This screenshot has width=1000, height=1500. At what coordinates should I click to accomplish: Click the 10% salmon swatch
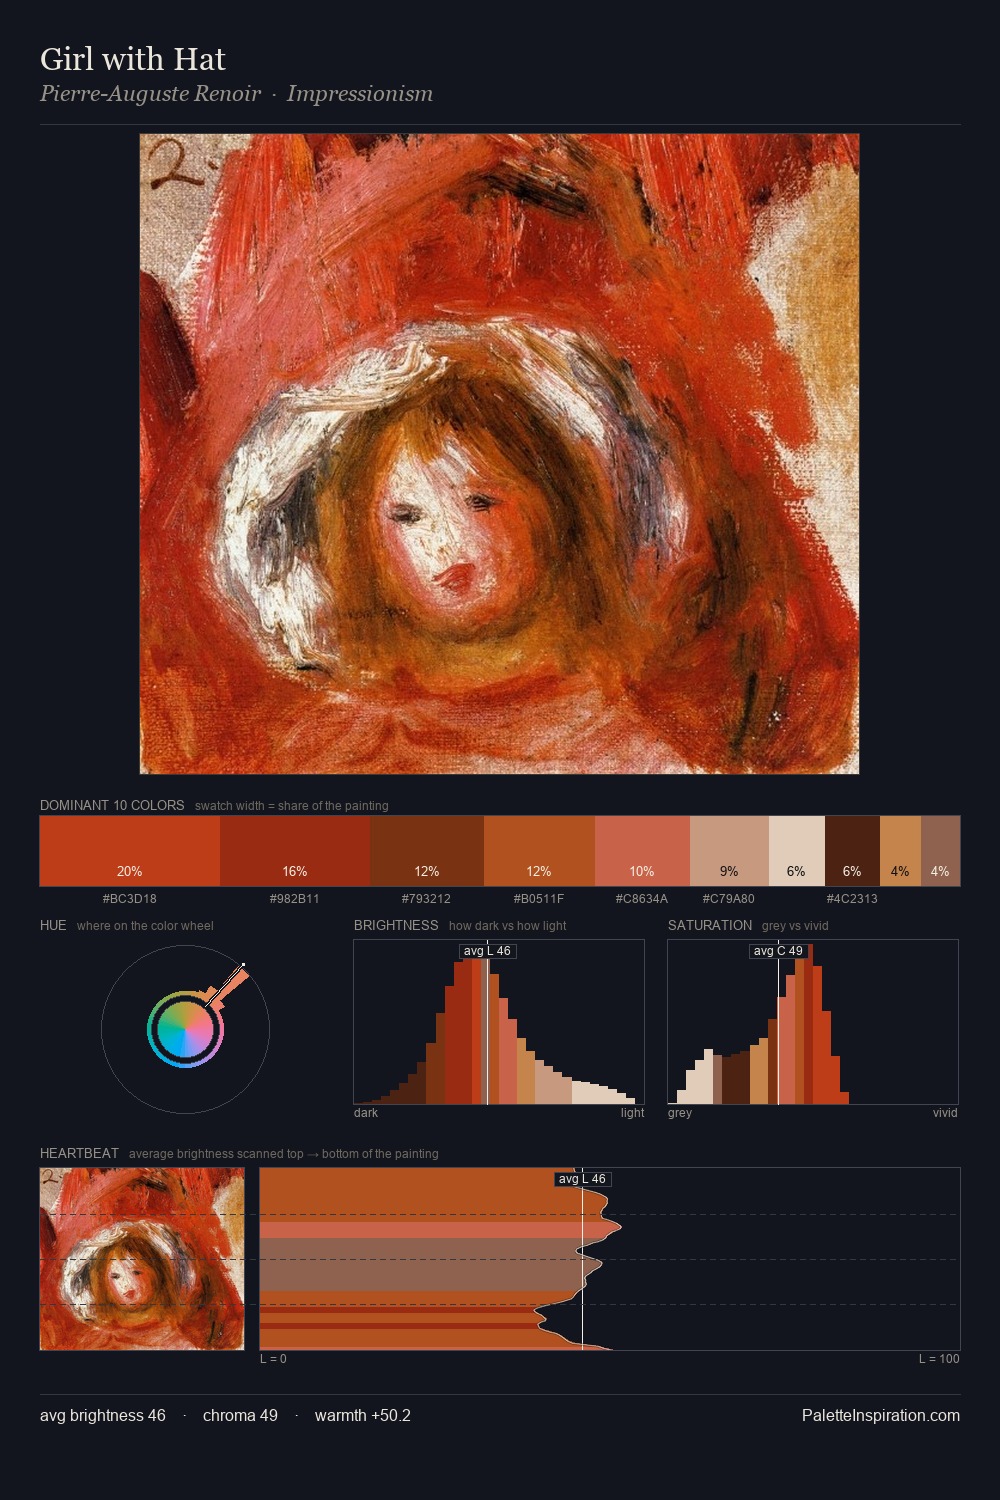click(642, 851)
